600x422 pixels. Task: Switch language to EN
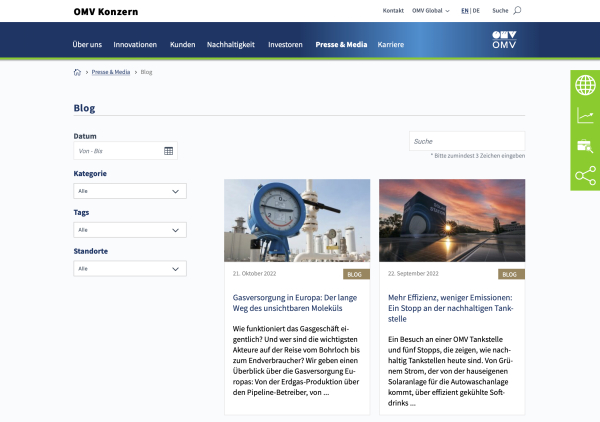point(464,11)
